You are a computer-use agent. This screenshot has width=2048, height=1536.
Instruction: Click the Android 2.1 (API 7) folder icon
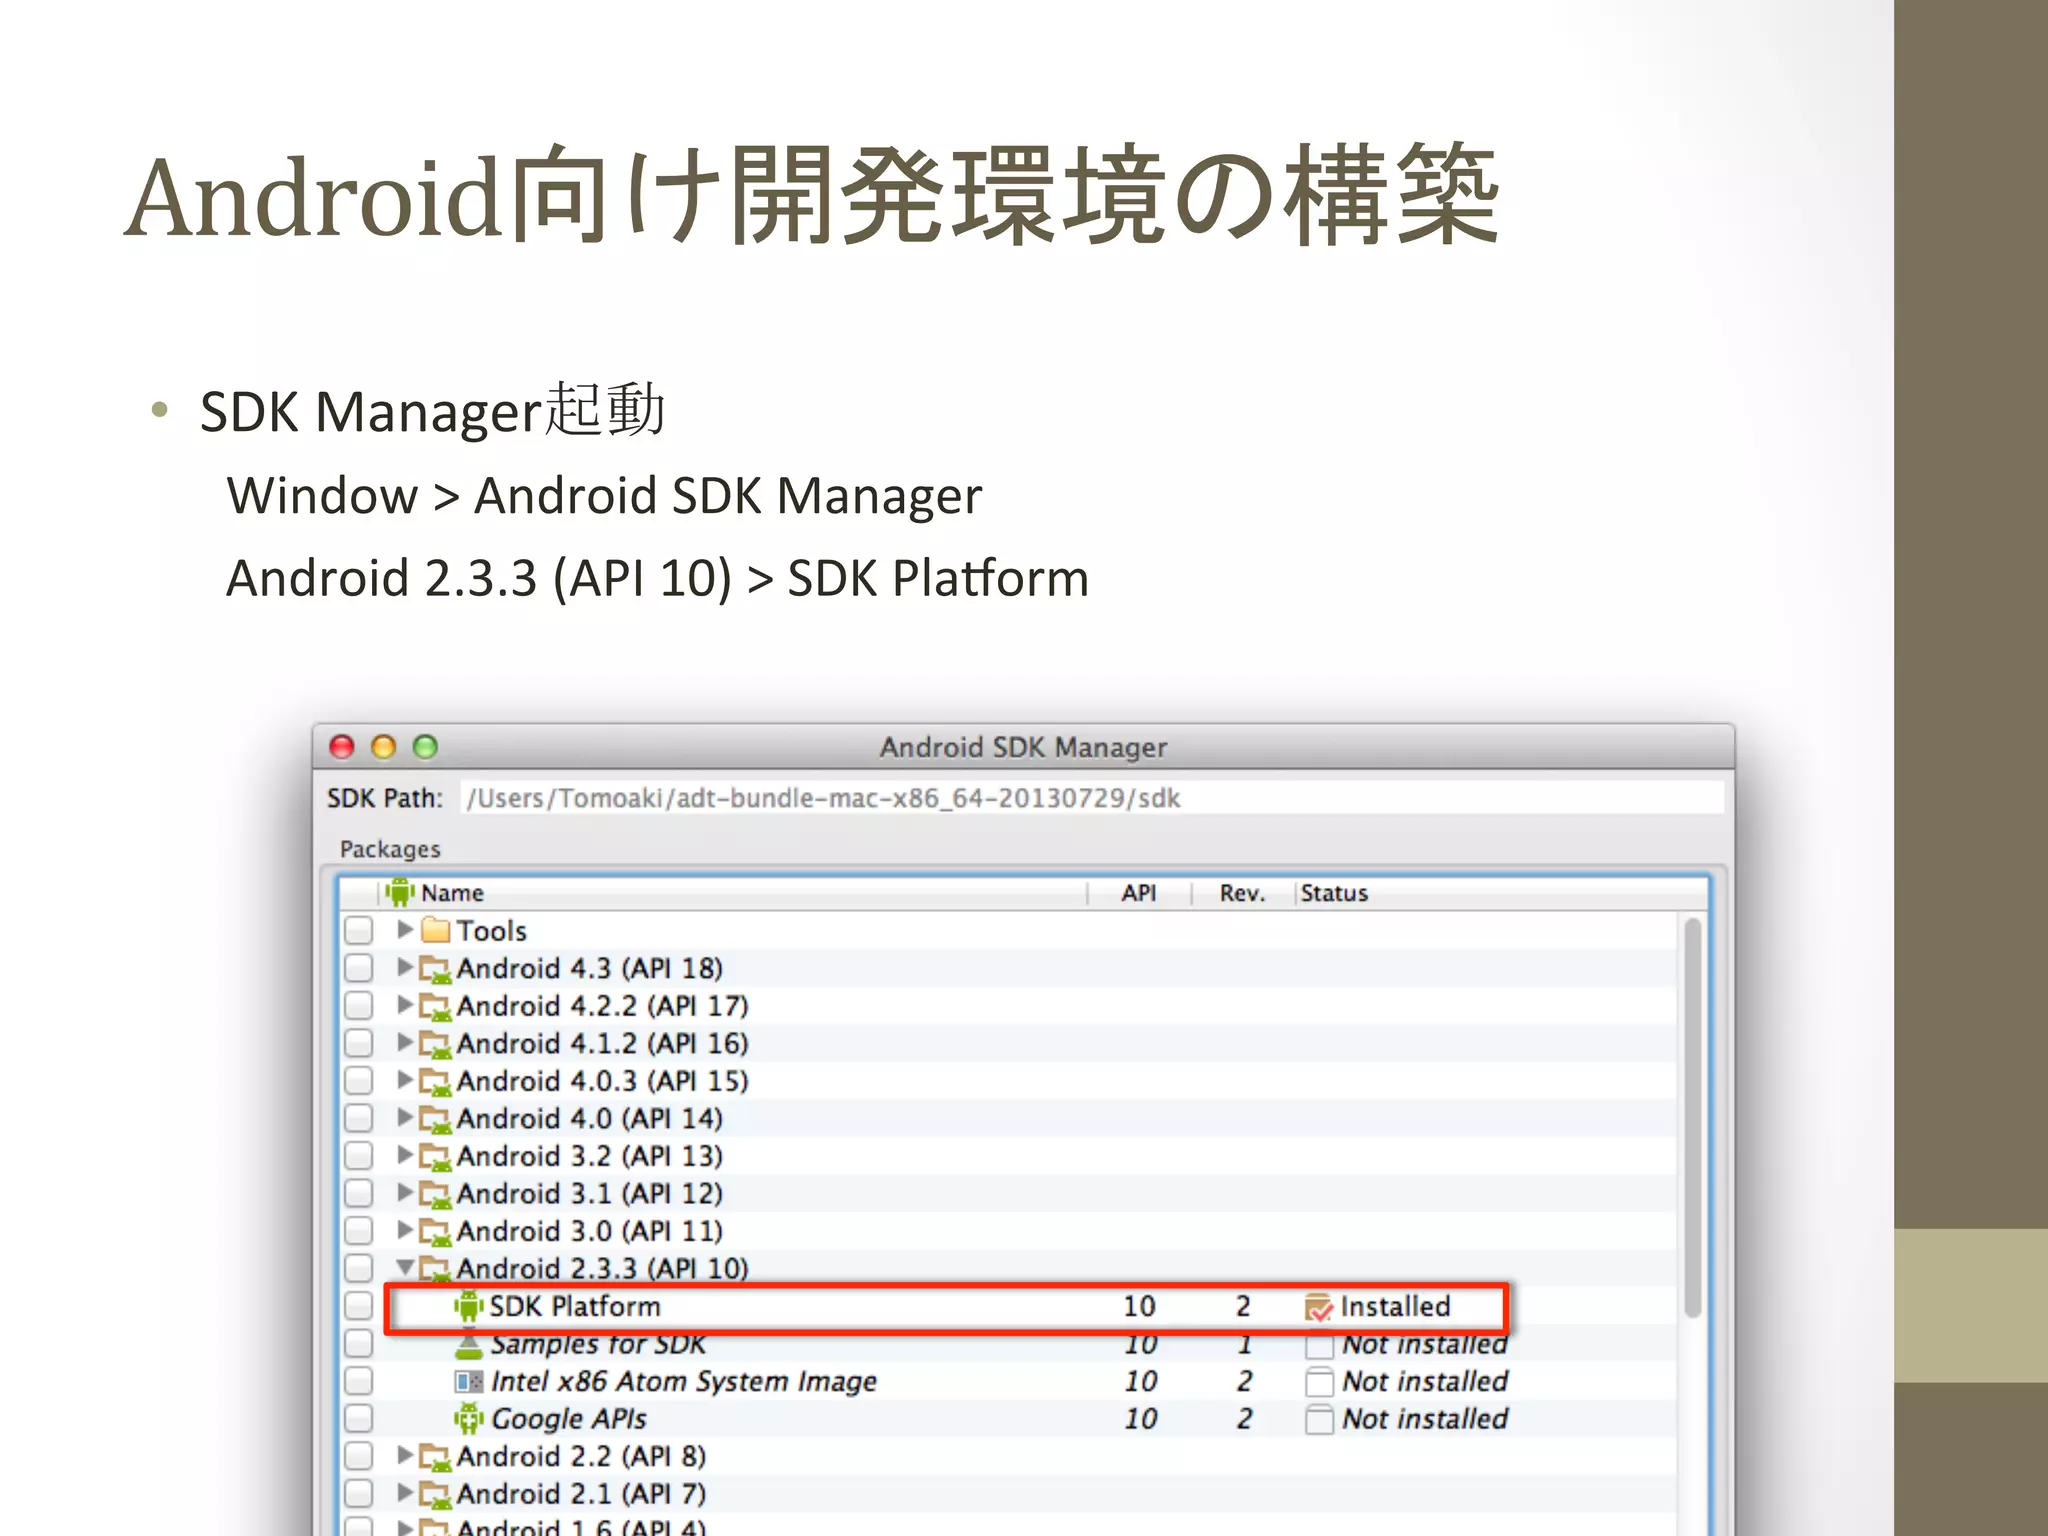435,1494
